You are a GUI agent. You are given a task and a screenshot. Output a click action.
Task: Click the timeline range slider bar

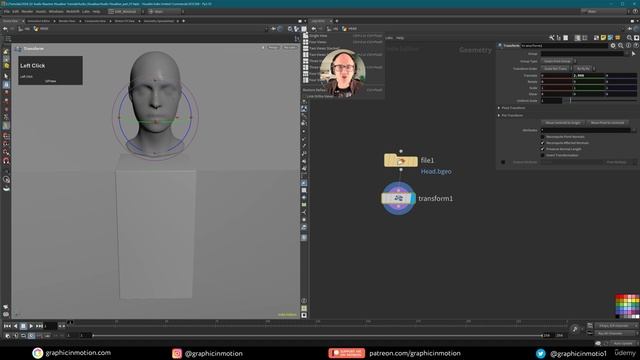click(x=317, y=336)
